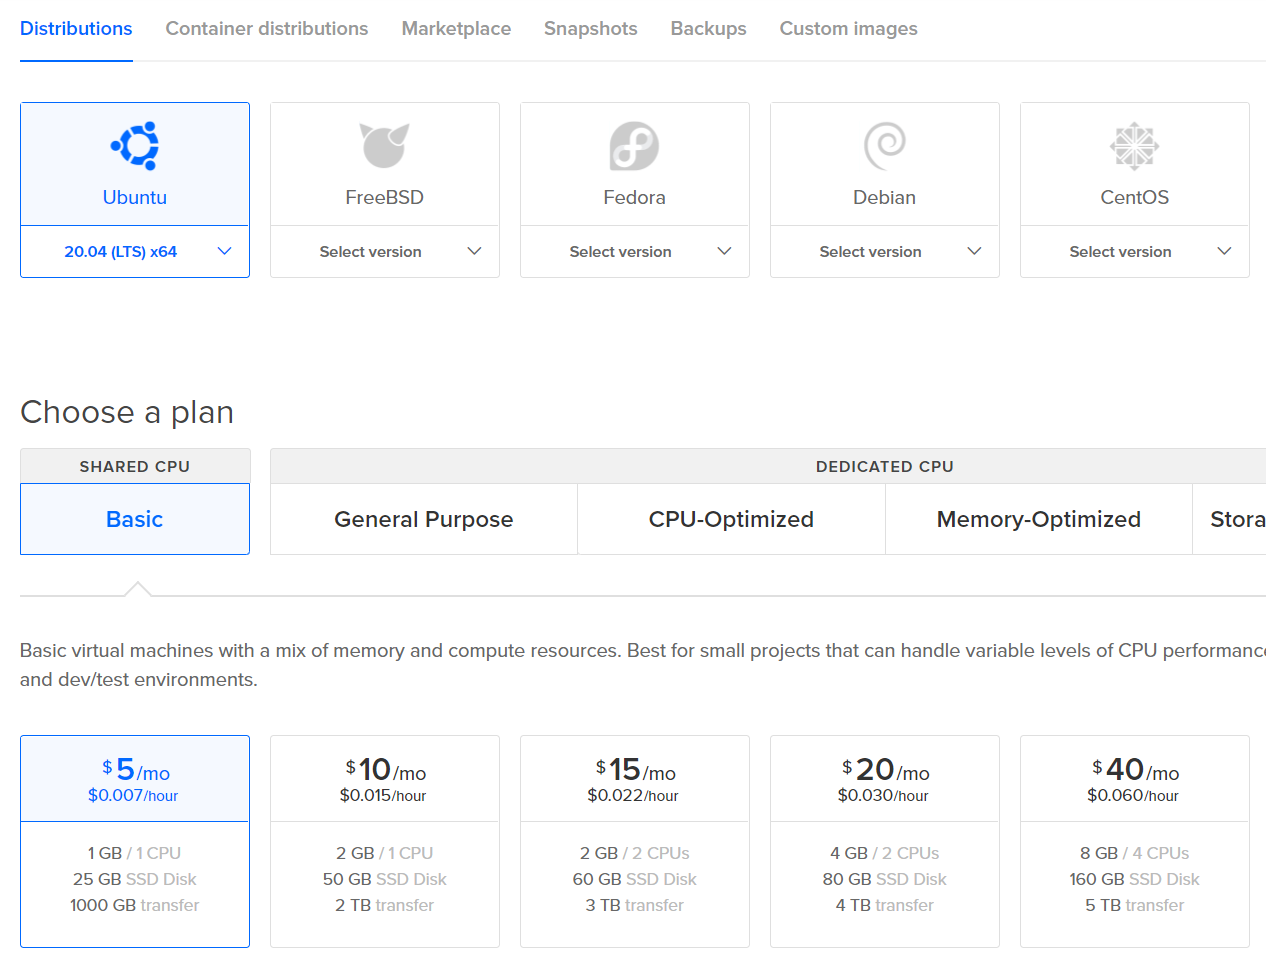Screen dimensions: 1266x963
Task: Choose the $20/mo 4 GB plan
Action: coord(885,840)
